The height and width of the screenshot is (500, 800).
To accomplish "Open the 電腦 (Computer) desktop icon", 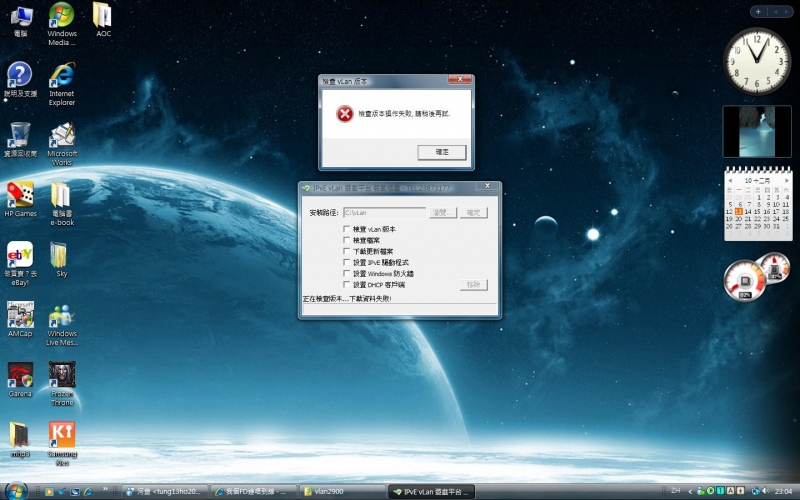I will coord(21,21).
